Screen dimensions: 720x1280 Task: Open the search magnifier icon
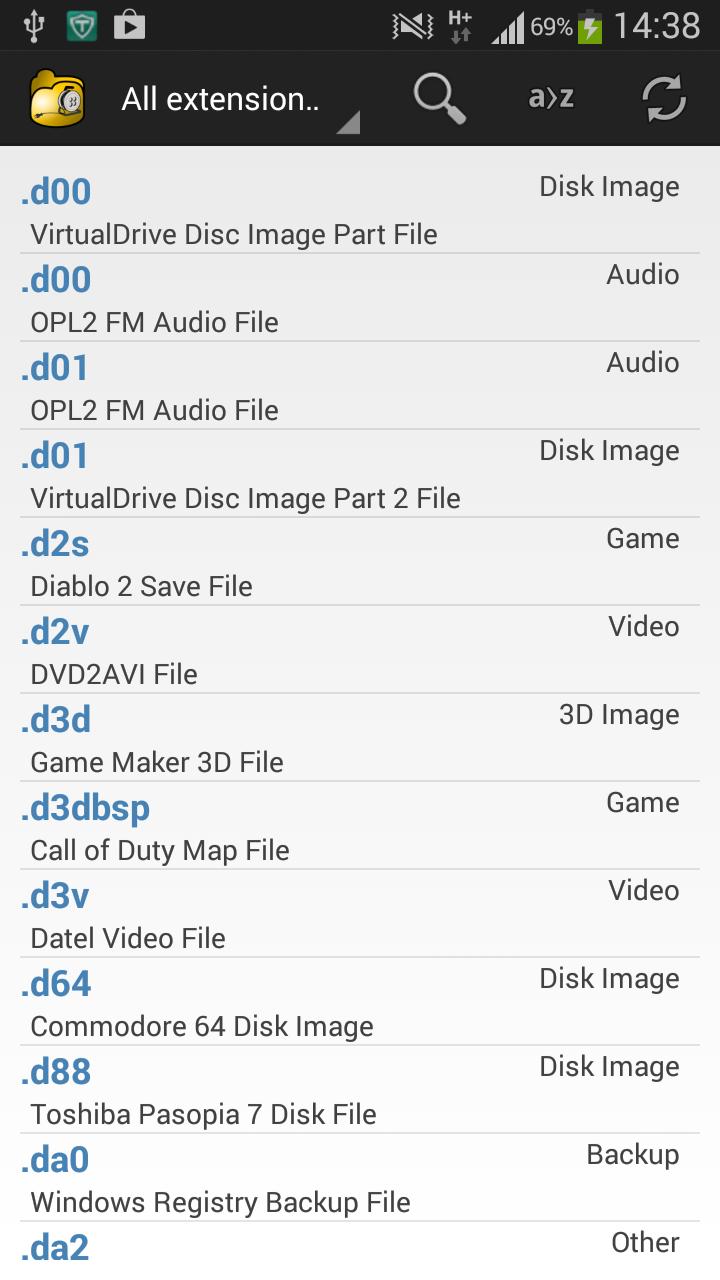tap(440, 98)
